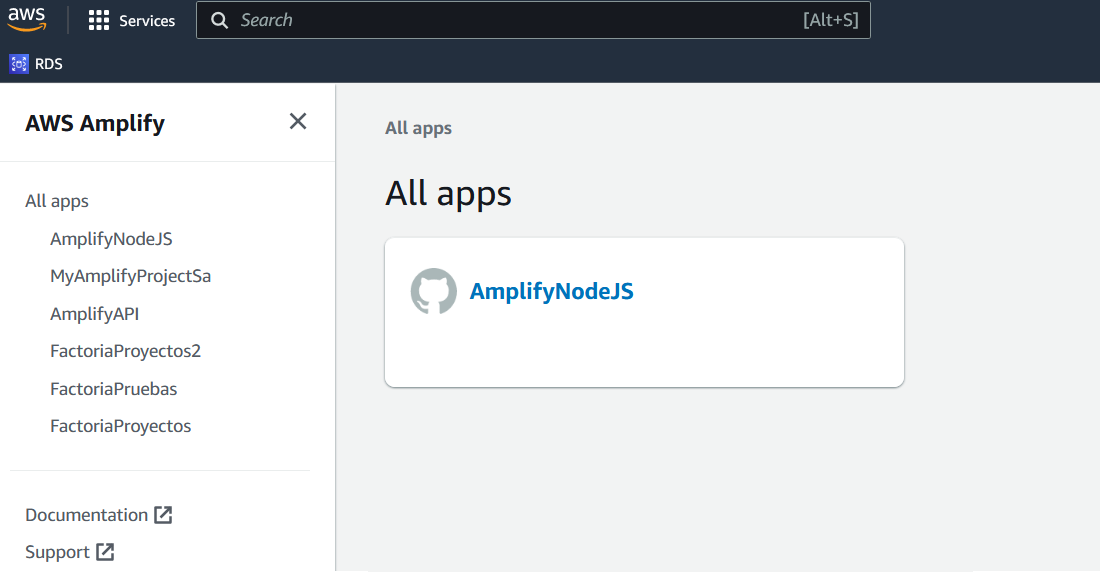Click external link icon beside Support
Screen dimensions: 1100x572
[x=105, y=552]
